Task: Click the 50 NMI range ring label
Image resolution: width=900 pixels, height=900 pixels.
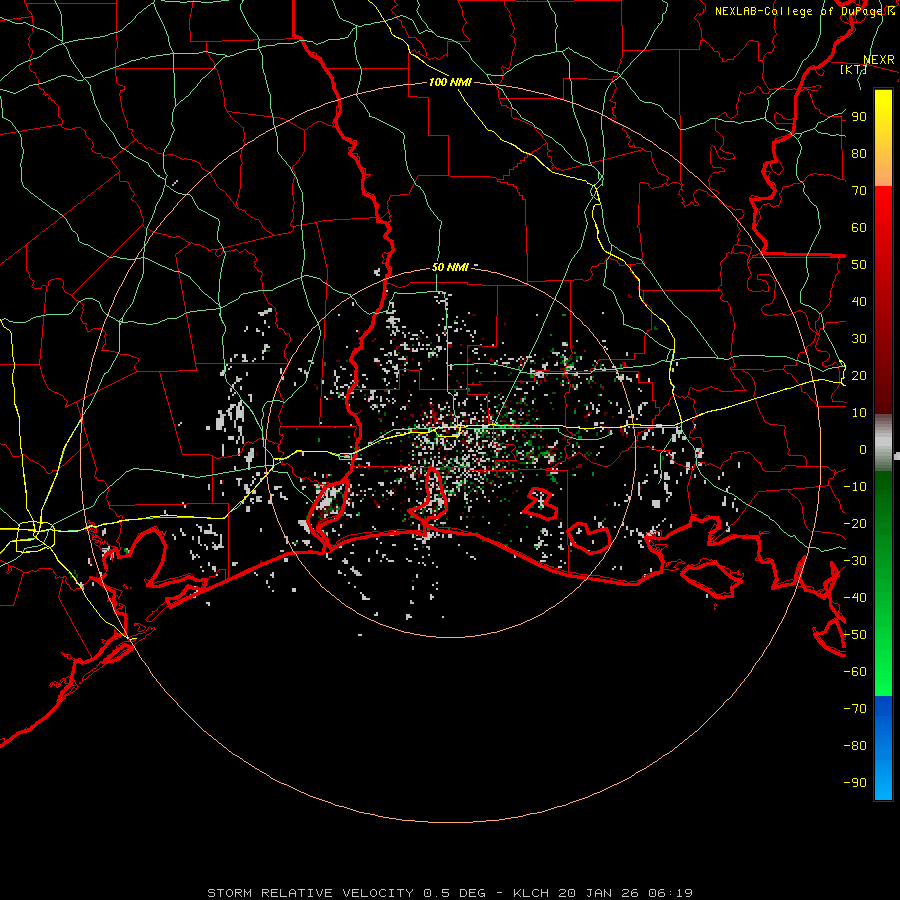Action: coord(450,267)
